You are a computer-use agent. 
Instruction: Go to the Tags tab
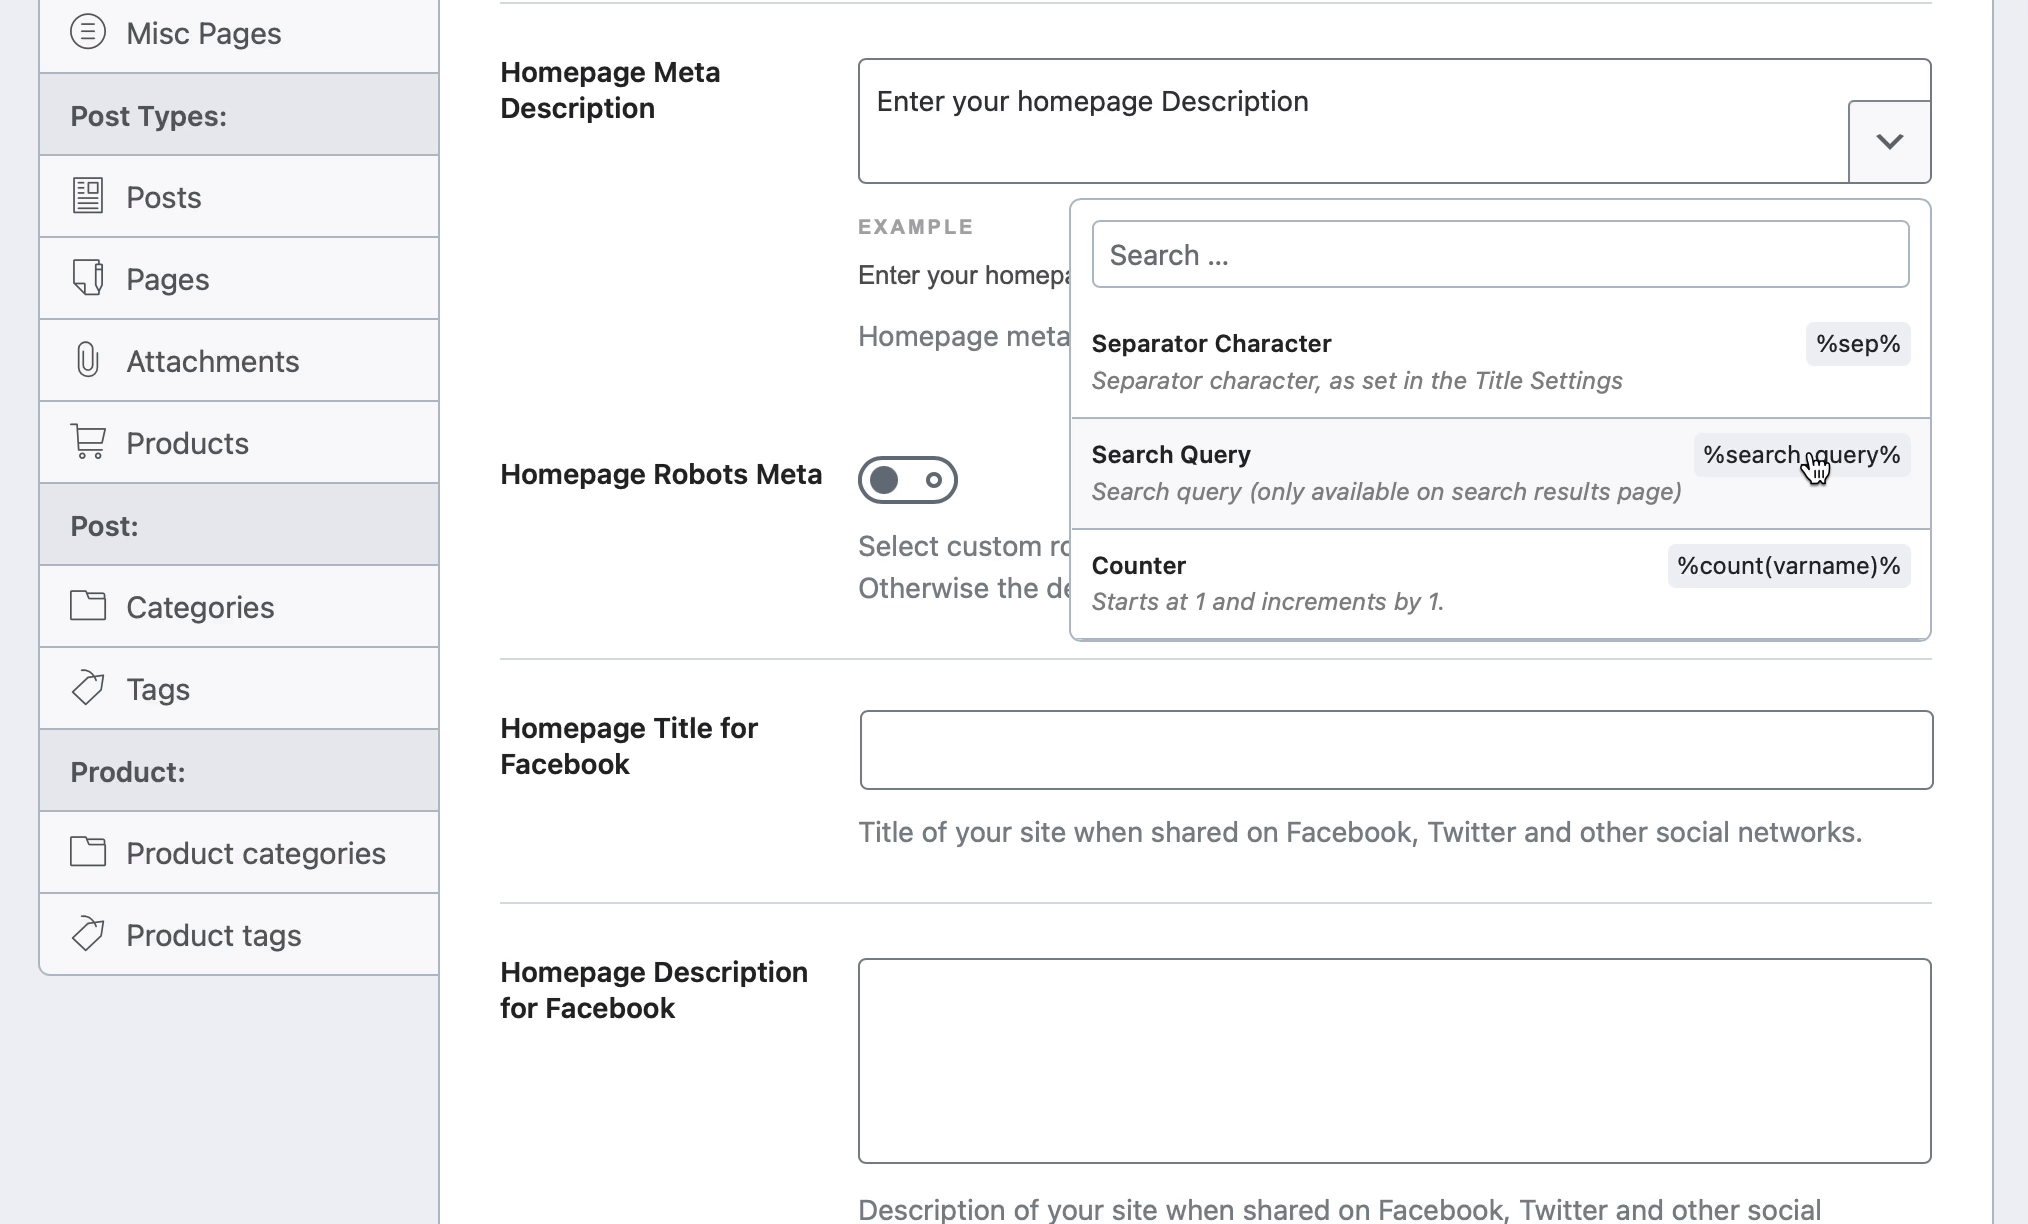239,689
